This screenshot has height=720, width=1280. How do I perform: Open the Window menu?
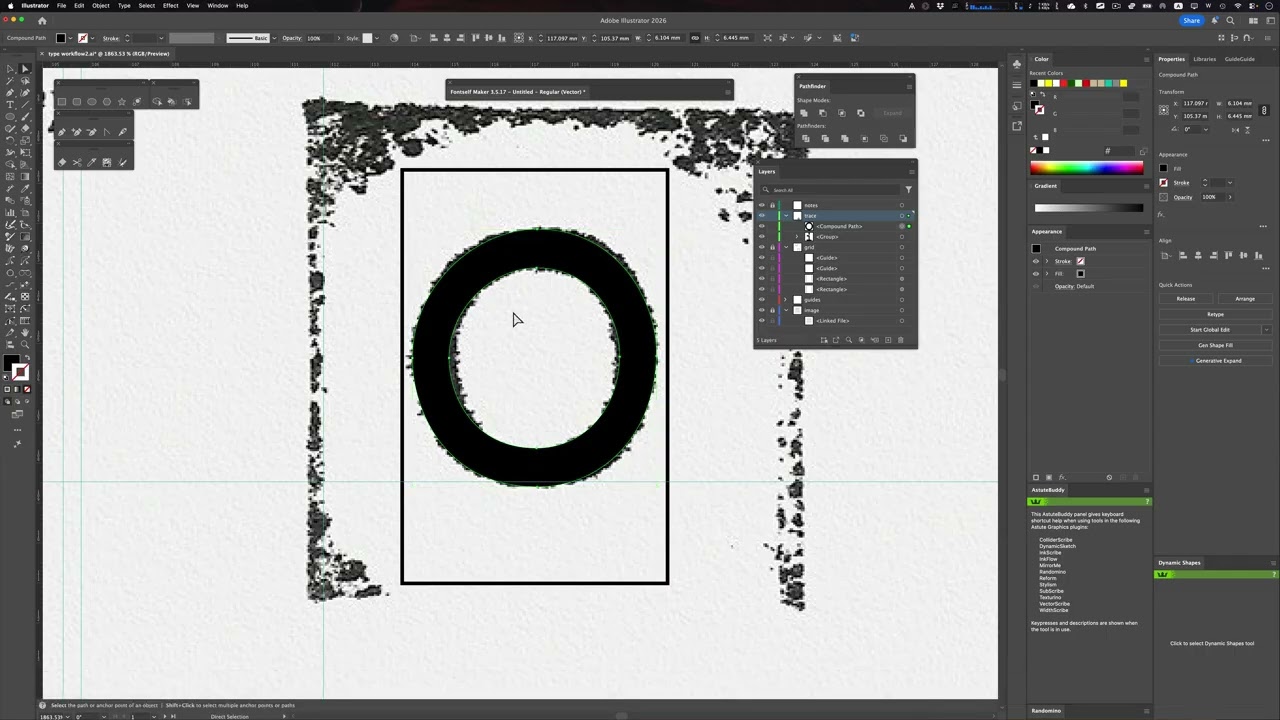(217, 6)
